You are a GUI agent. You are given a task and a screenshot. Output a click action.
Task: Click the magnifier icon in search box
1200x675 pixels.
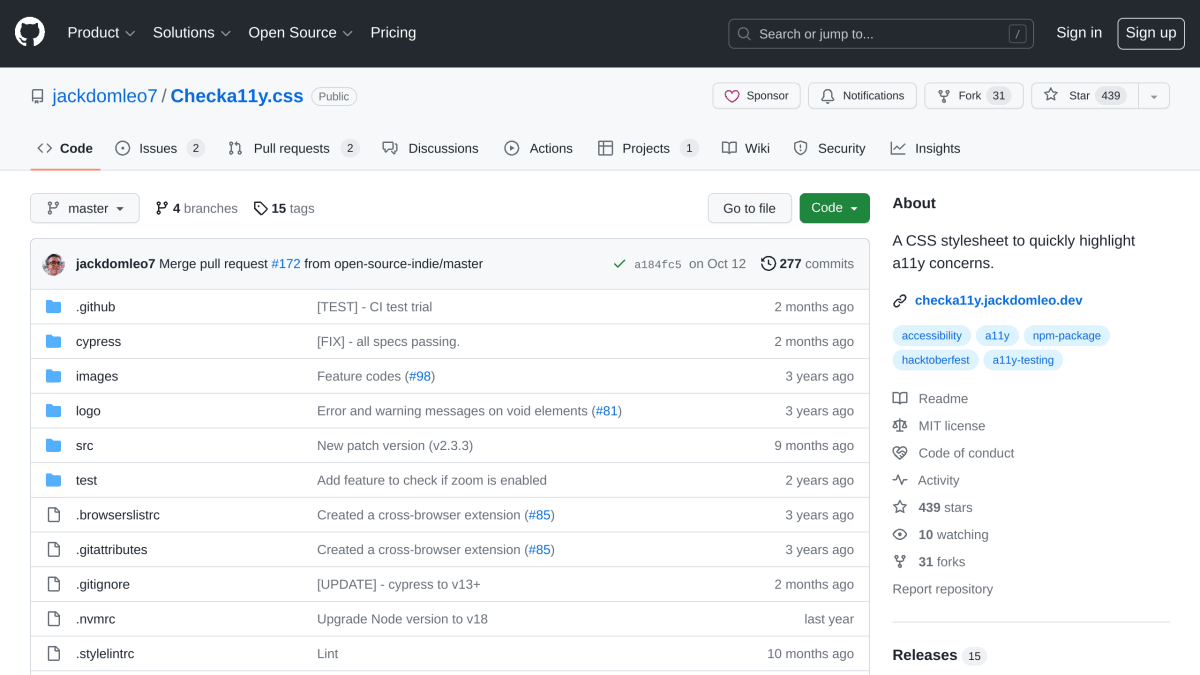744,34
